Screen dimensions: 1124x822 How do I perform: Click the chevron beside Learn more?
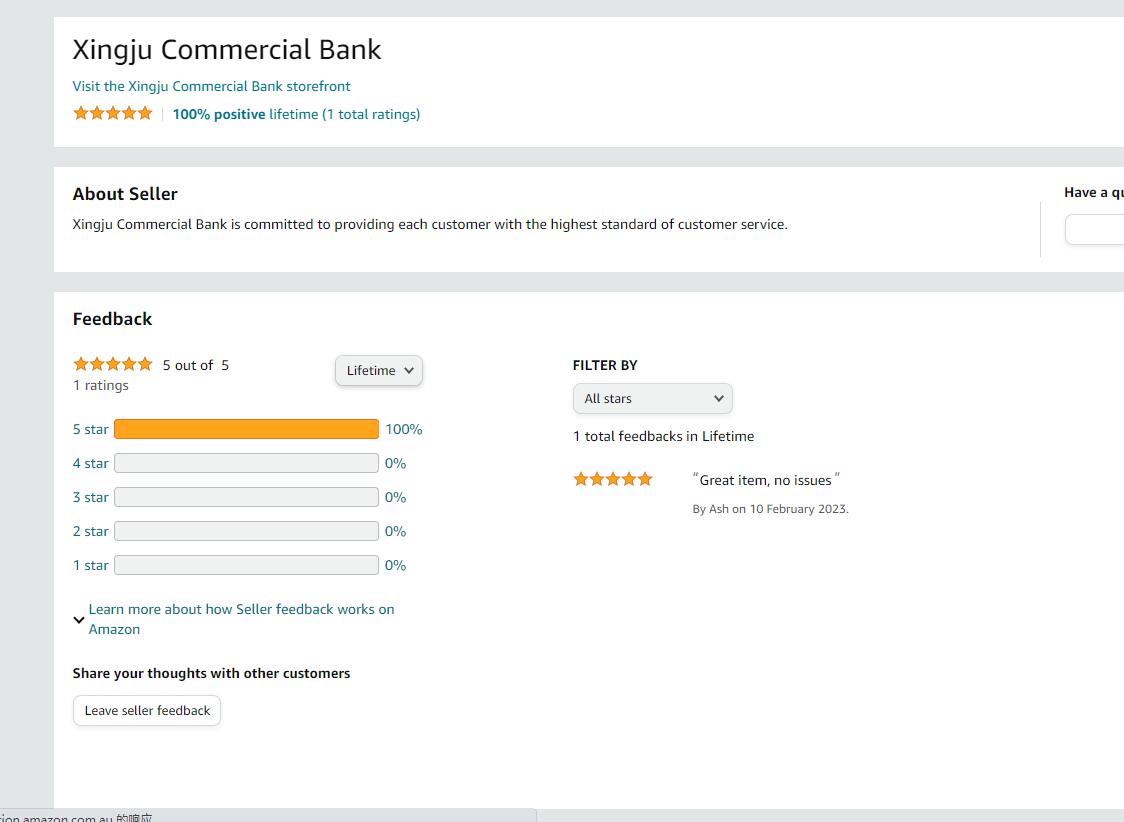point(79,620)
